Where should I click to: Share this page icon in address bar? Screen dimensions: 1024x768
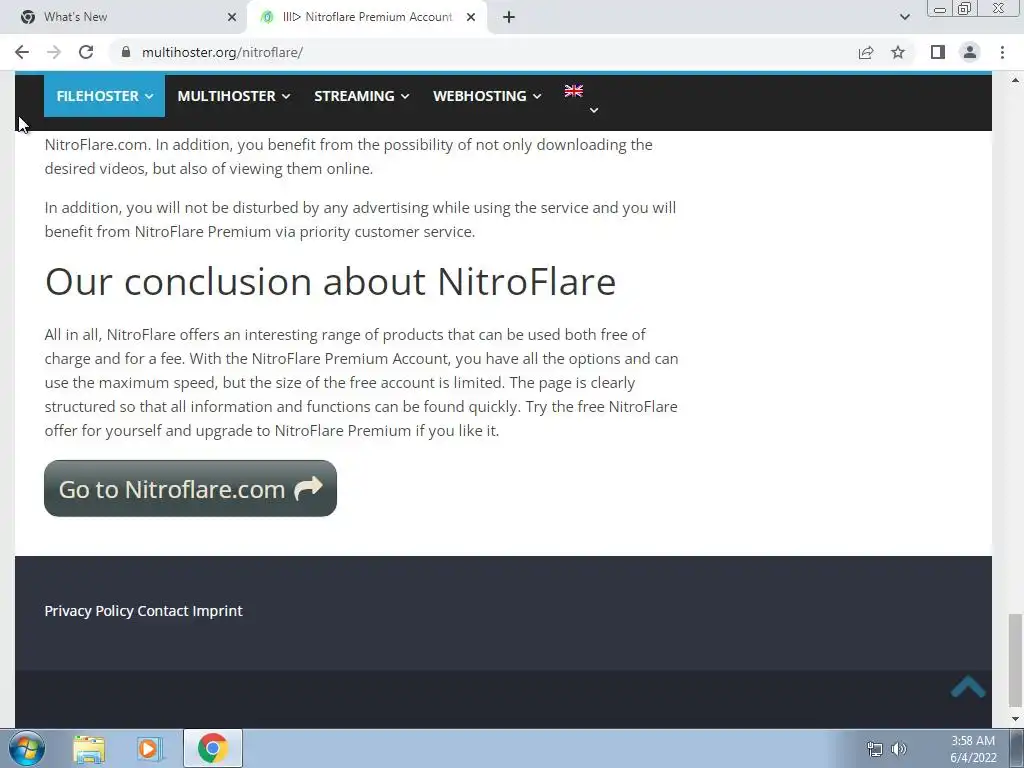click(x=866, y=52)
